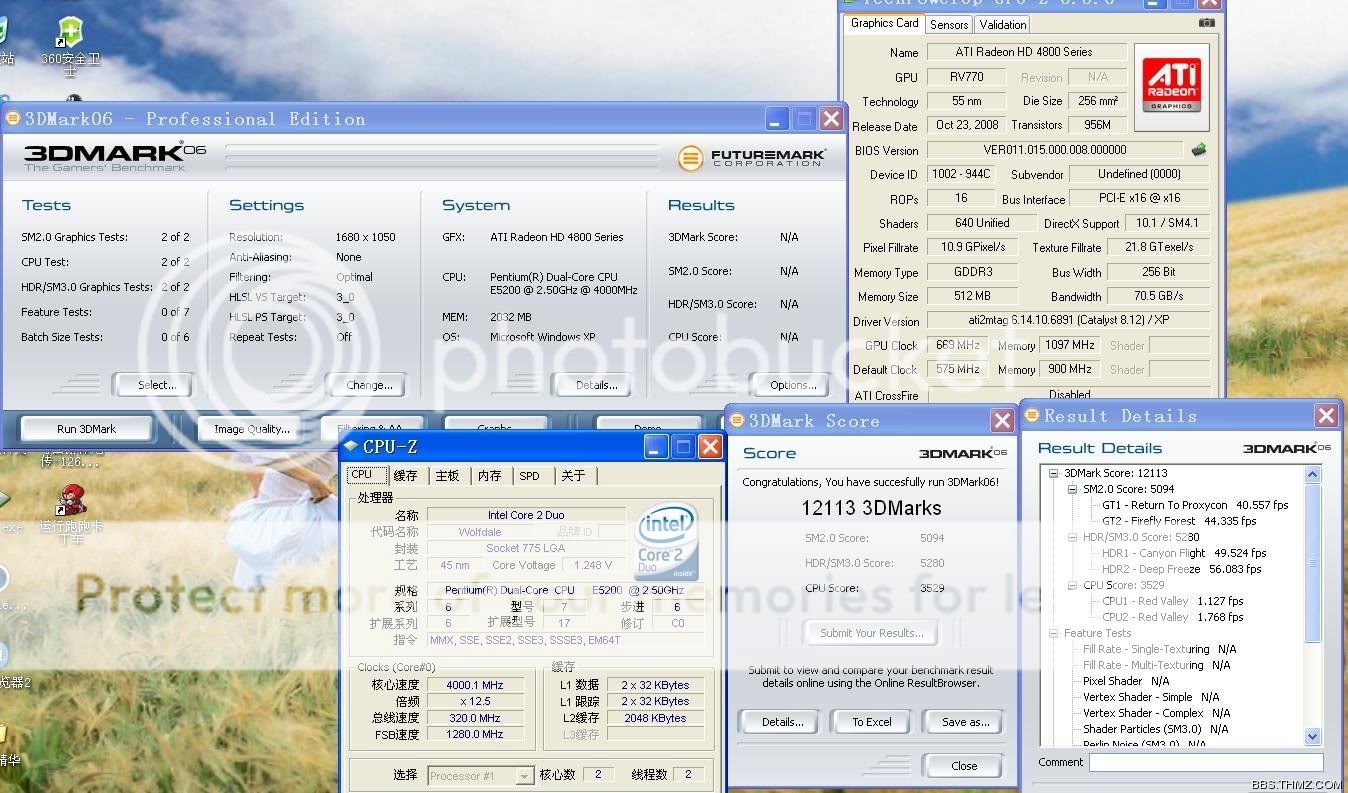Screen dimensions: 1348x793
Task: Click Close button in 3DMark Score window
Action: (x=964, y=765)
